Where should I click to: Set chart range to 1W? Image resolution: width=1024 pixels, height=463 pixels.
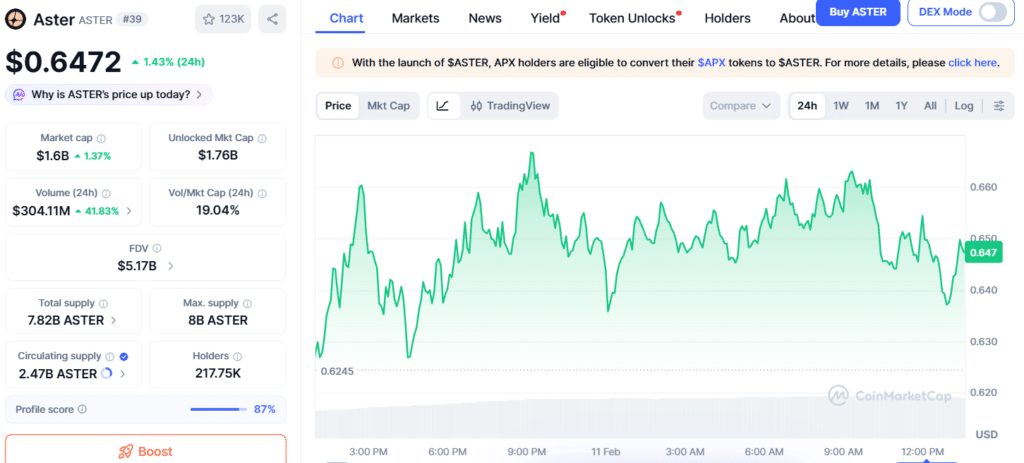pyautogui.click(x=841, y=106)
